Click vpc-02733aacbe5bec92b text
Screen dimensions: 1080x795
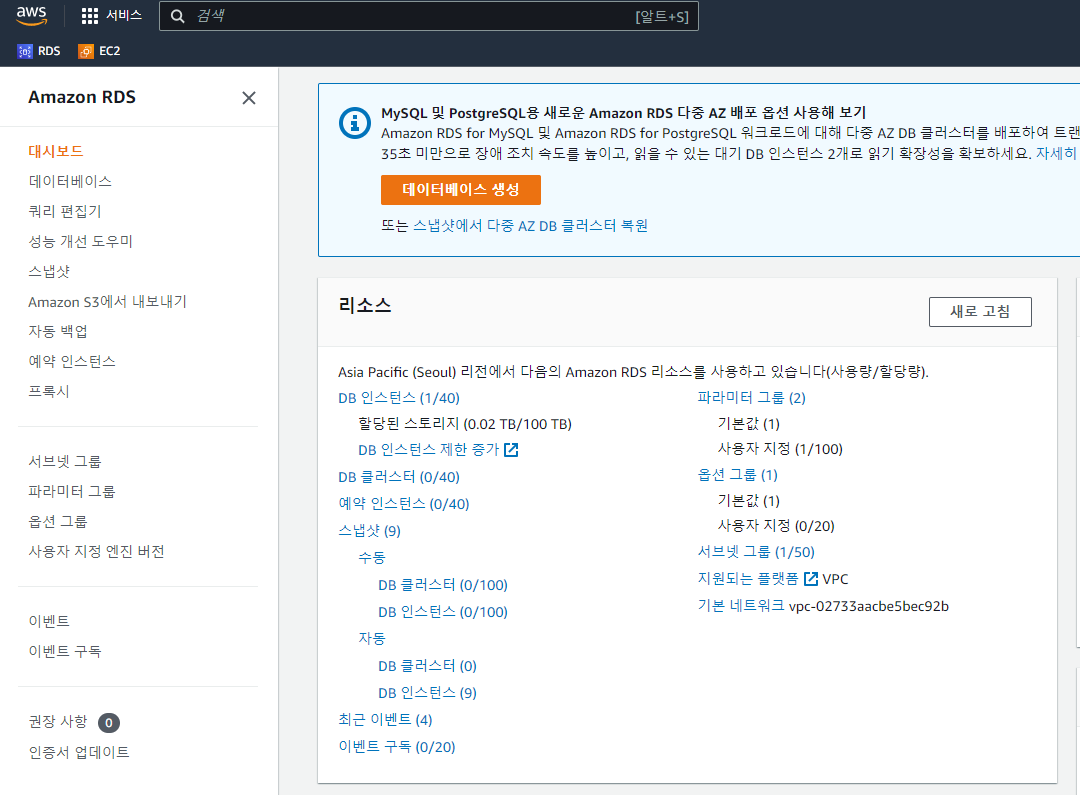coord(869,606)
